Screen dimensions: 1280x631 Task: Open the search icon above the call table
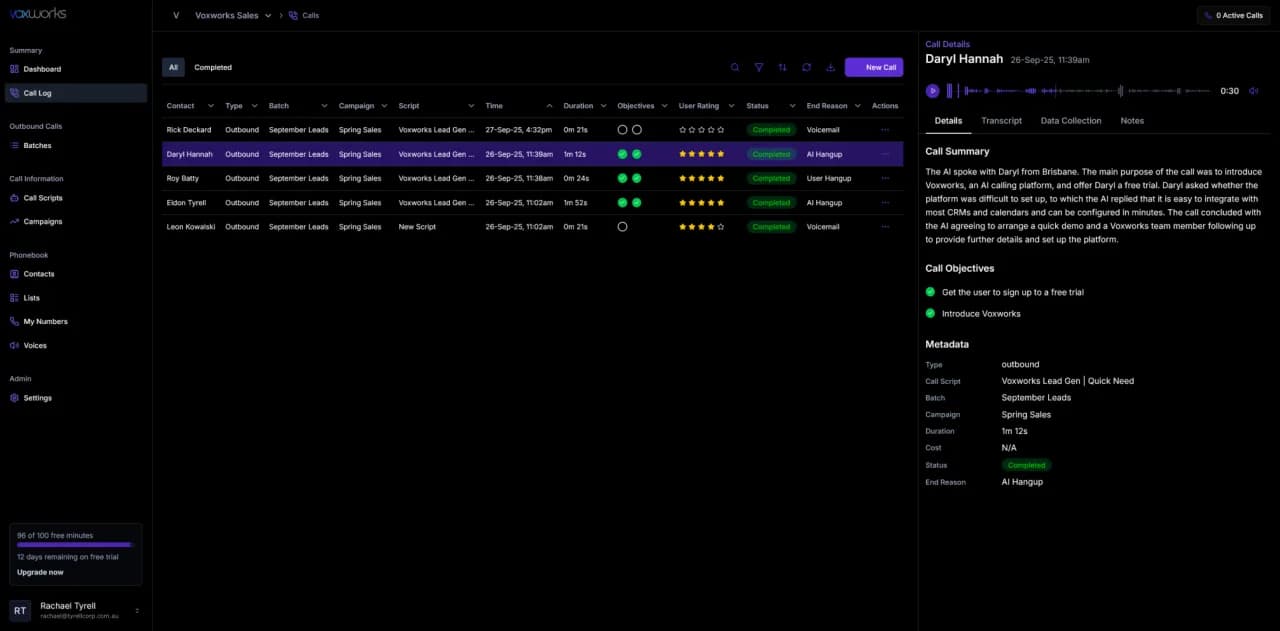(x=735, y=67)
